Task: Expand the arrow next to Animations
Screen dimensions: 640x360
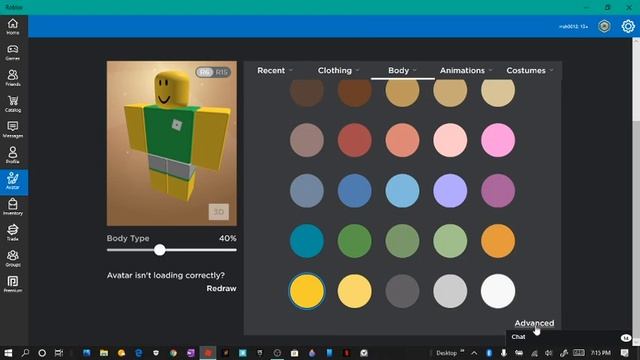Action: [x=491, y=71]
